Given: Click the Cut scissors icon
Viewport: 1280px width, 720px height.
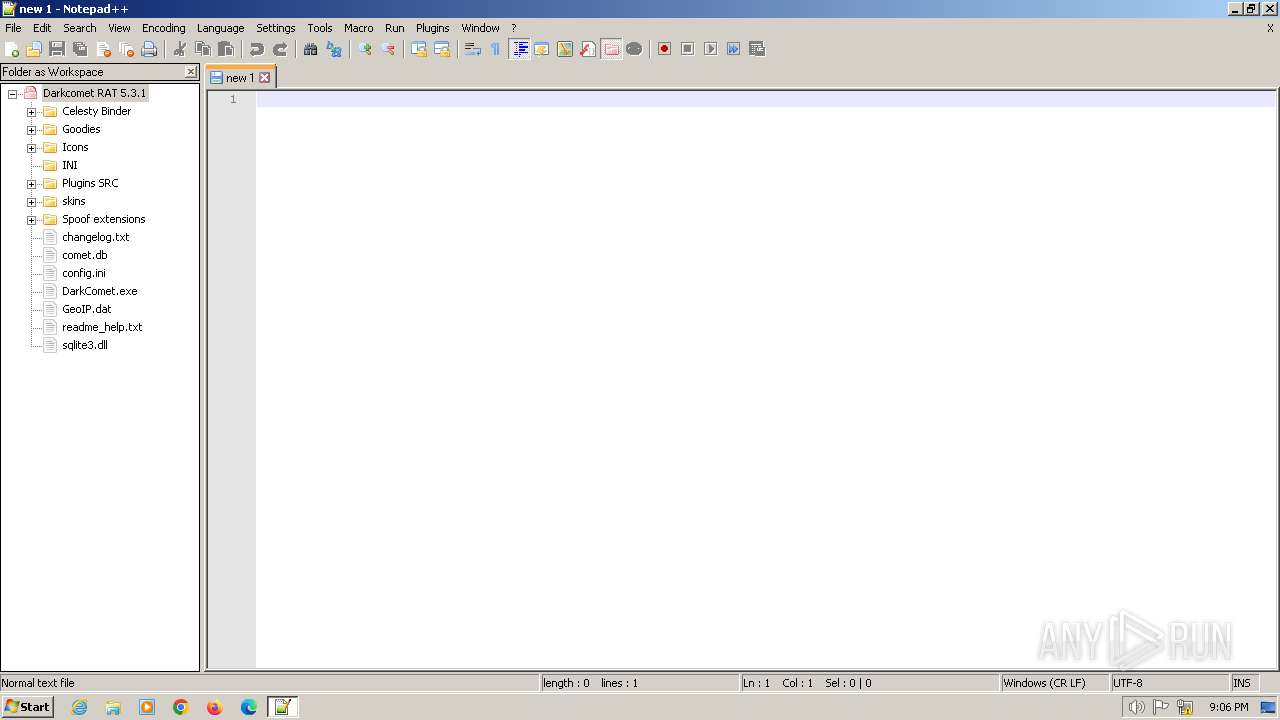Looking at the screenshot, I should 180,49.
